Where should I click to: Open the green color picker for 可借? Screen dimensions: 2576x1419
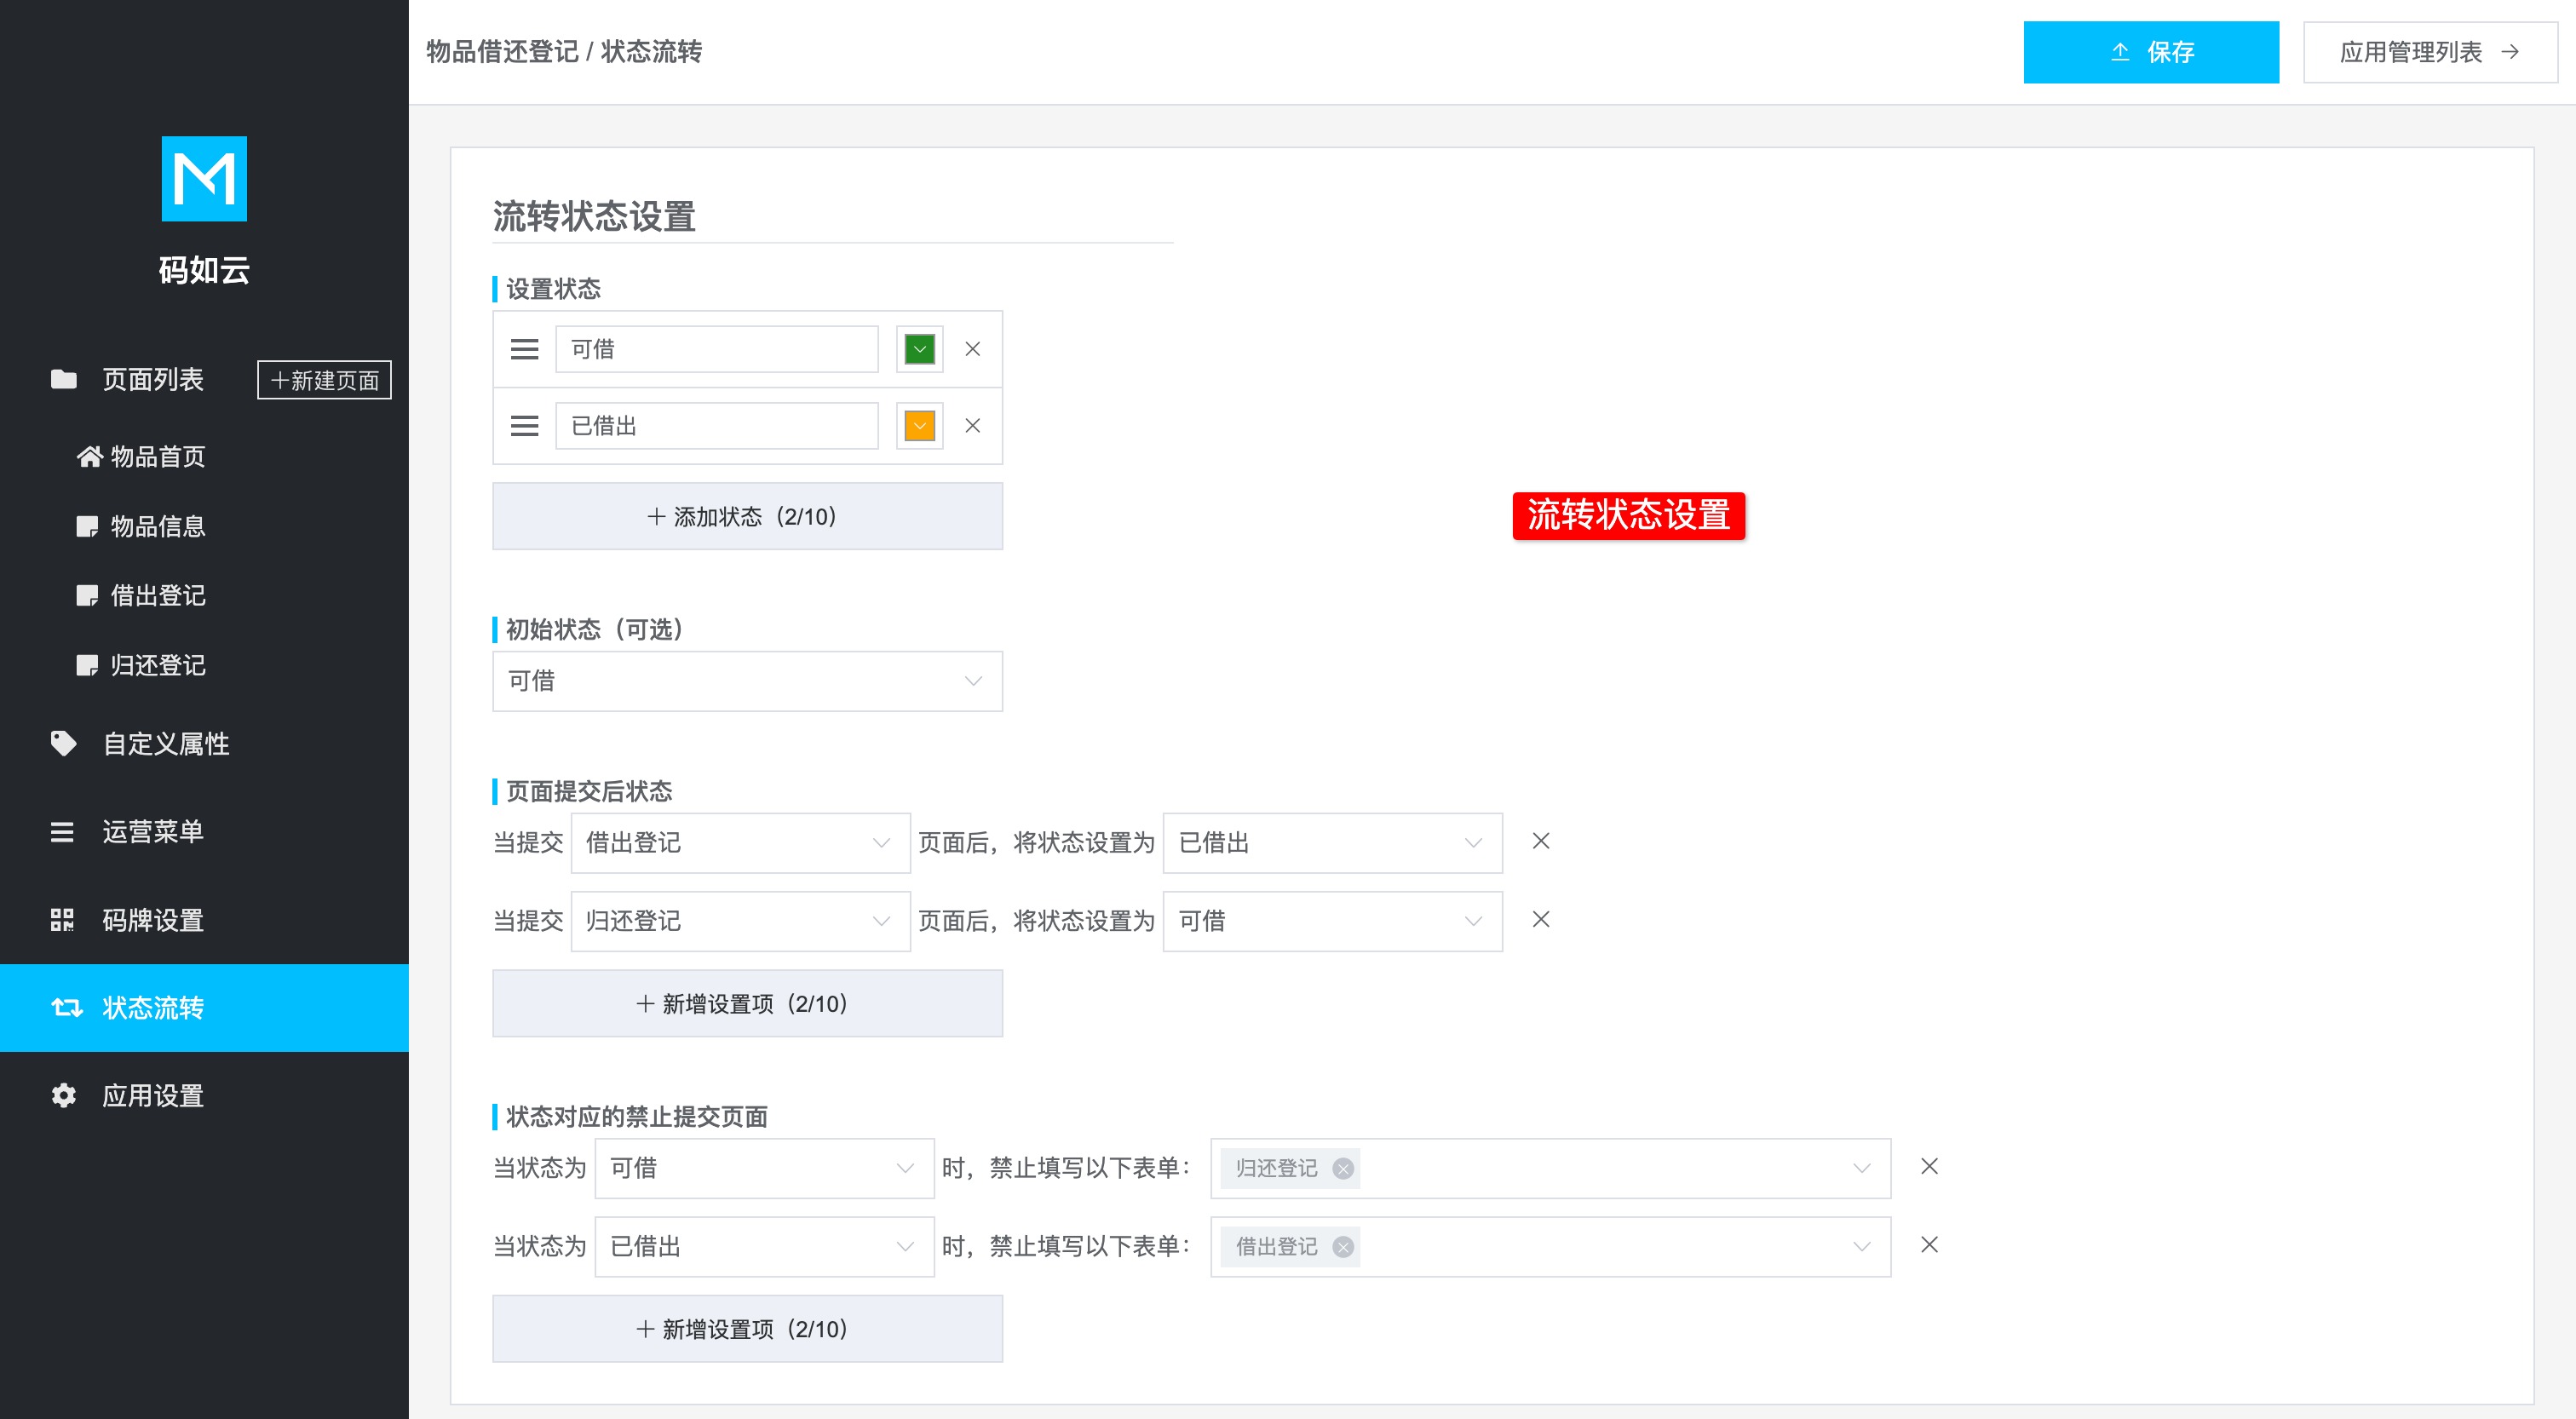(x=919, y=349)
